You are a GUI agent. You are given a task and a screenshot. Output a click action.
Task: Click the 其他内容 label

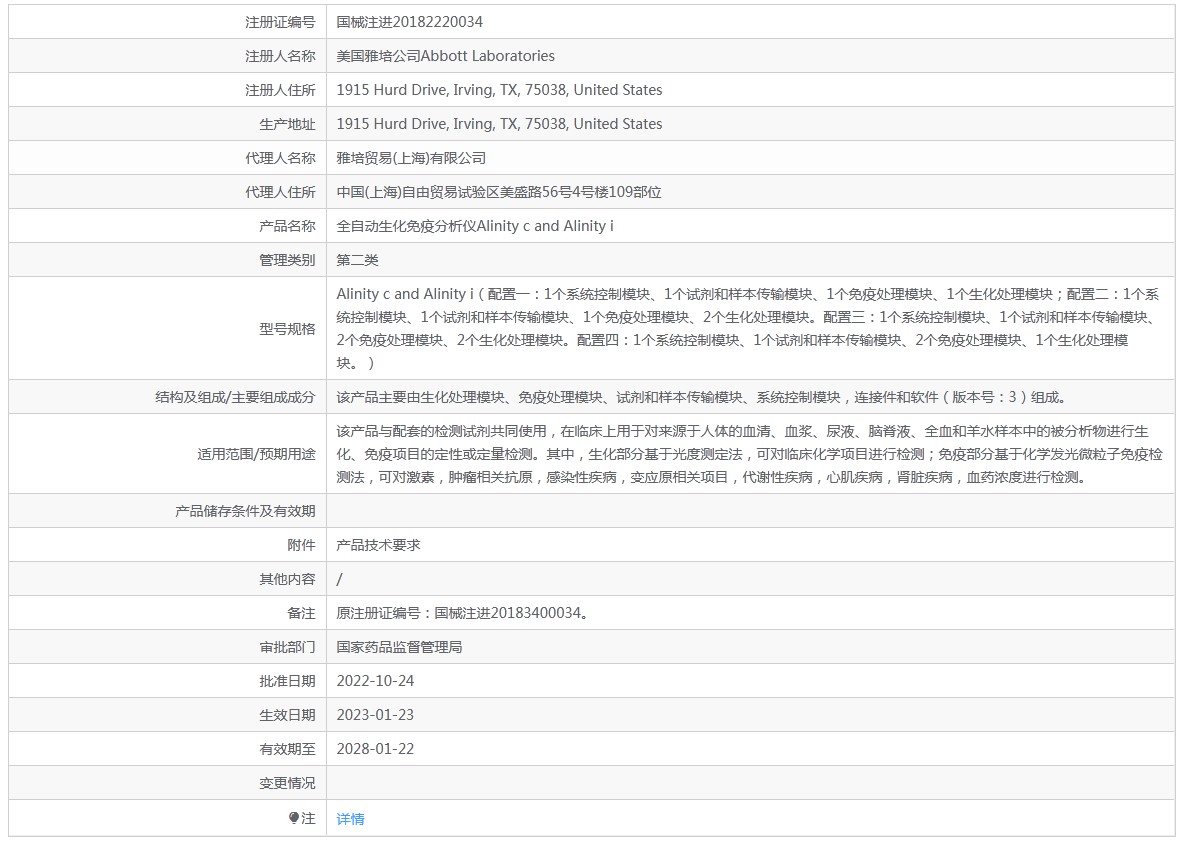tap(287, 579)
